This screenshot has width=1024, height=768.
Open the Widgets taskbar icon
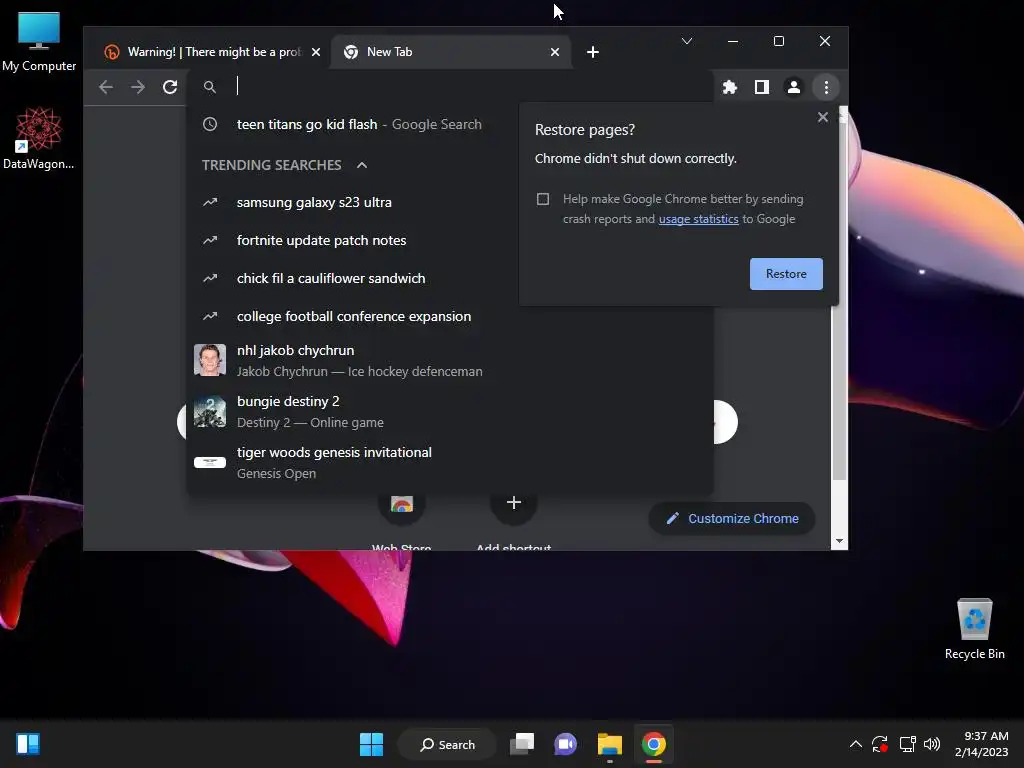point(28,744)
